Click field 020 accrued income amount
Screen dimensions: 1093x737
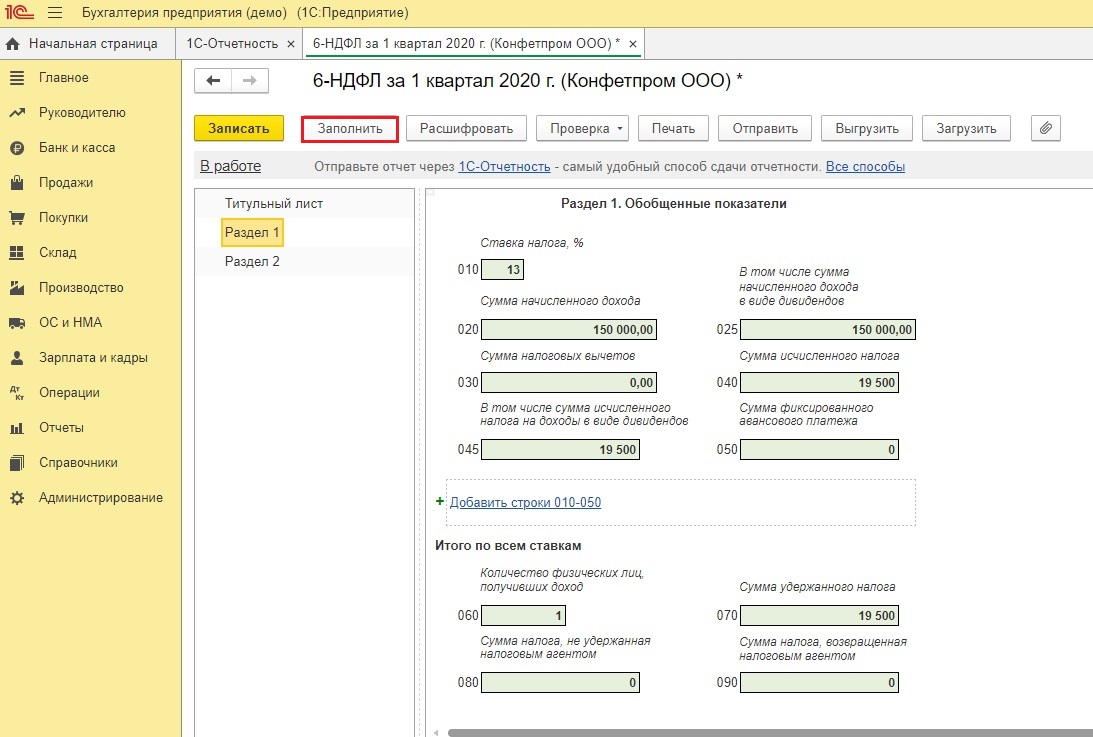point(569,330)
